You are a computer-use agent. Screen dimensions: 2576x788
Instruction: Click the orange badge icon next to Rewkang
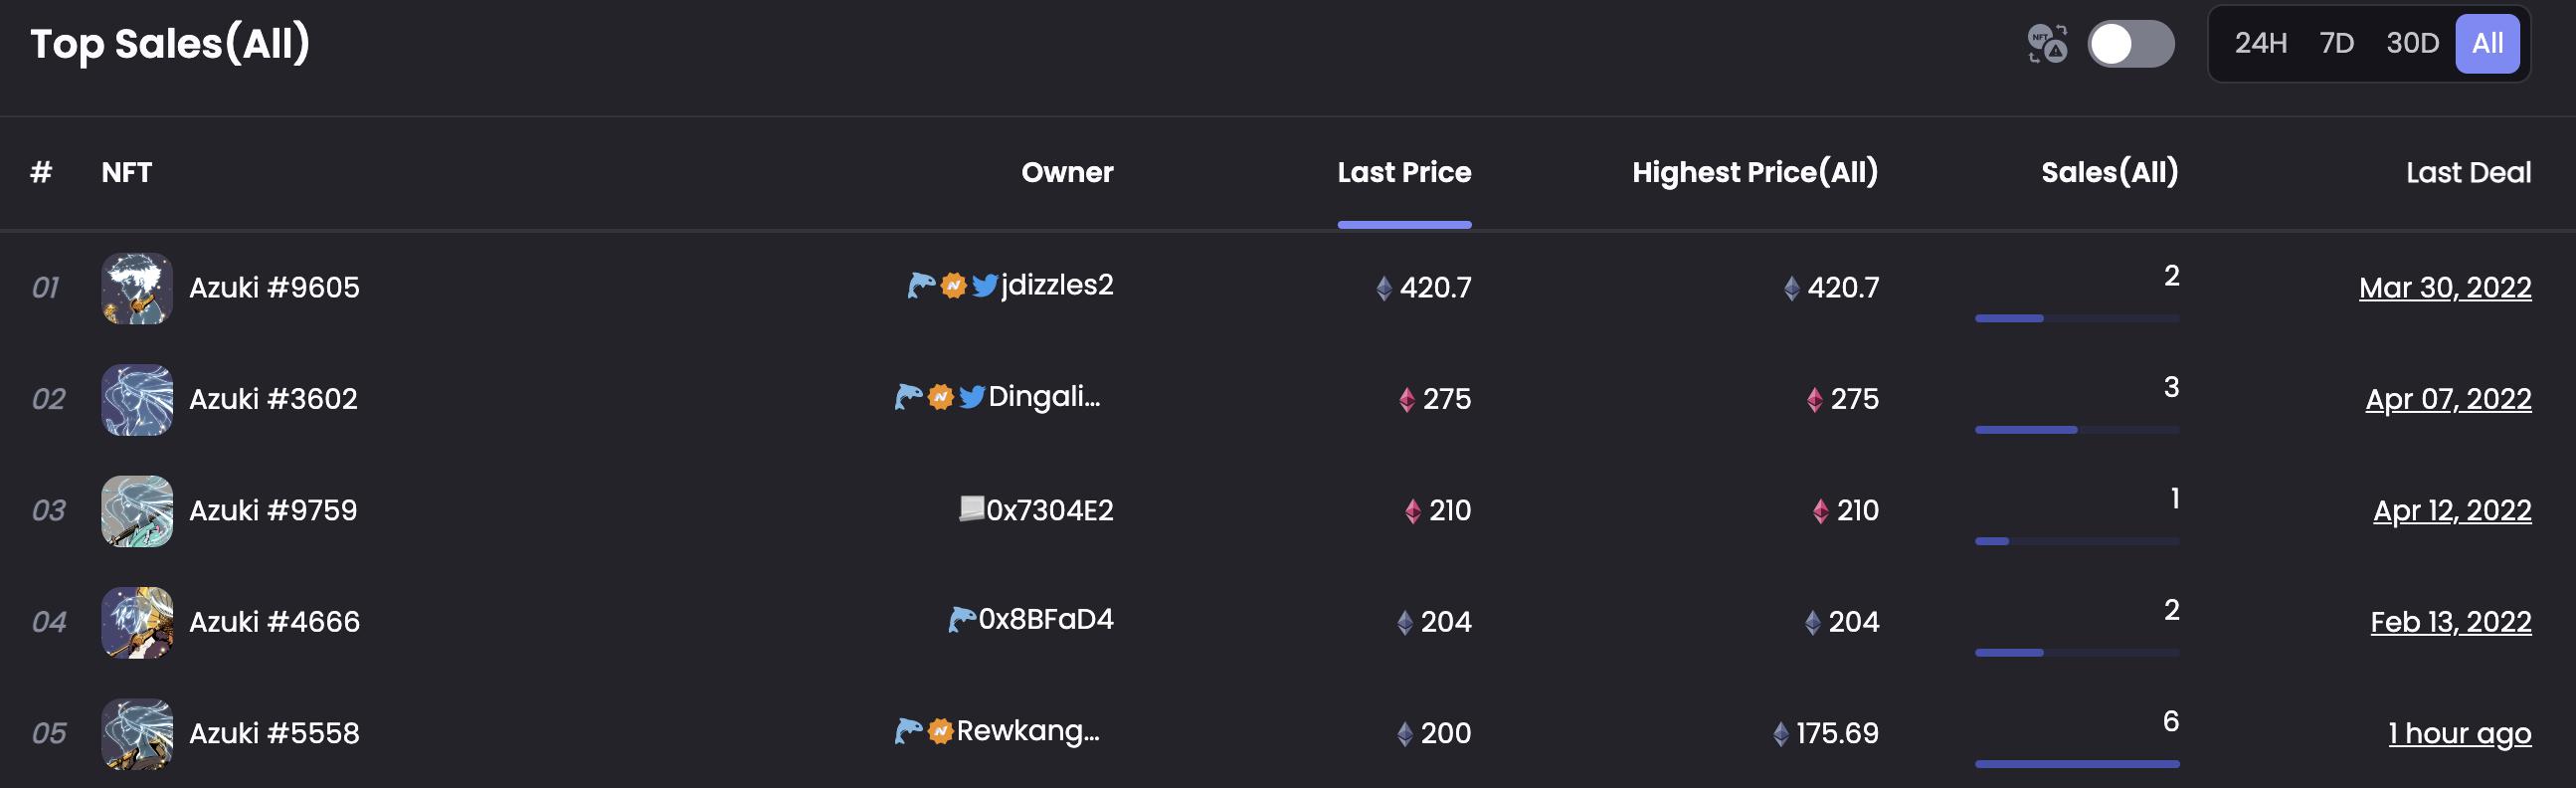[940, 731]
